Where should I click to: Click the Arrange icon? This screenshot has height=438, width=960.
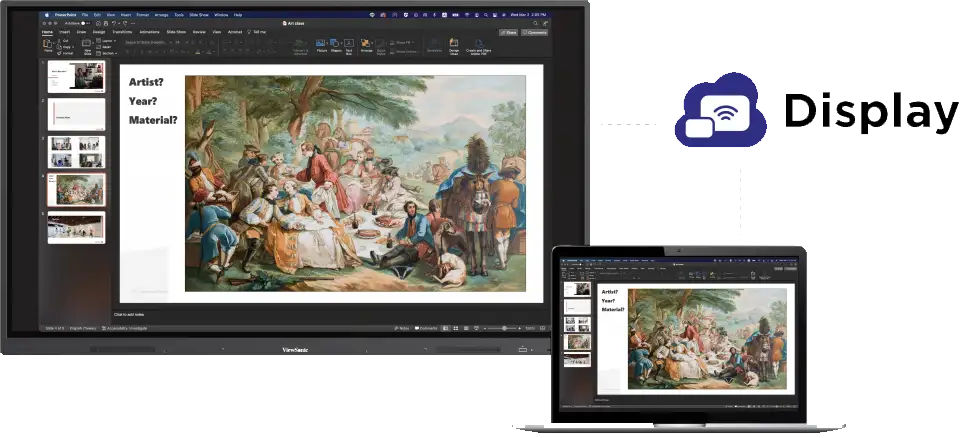[x=366, y=45]
